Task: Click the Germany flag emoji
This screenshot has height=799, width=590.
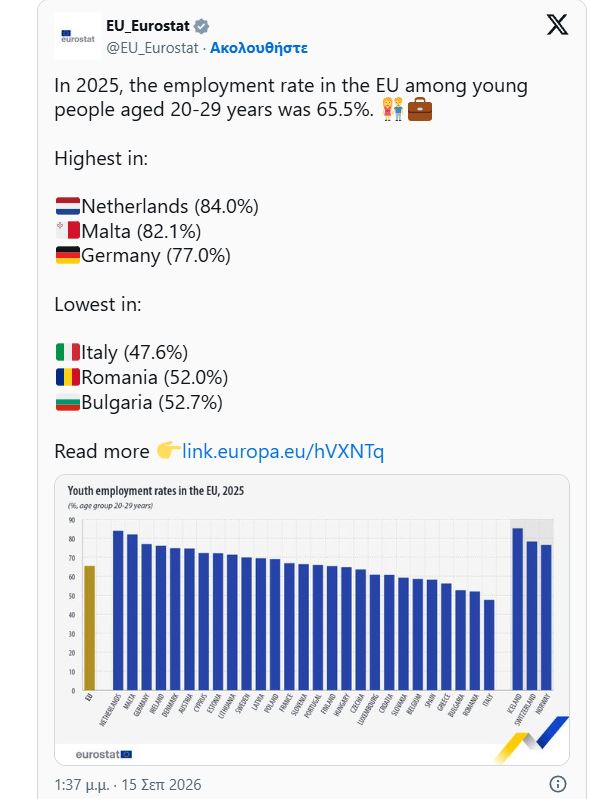Action: (68, 255)
